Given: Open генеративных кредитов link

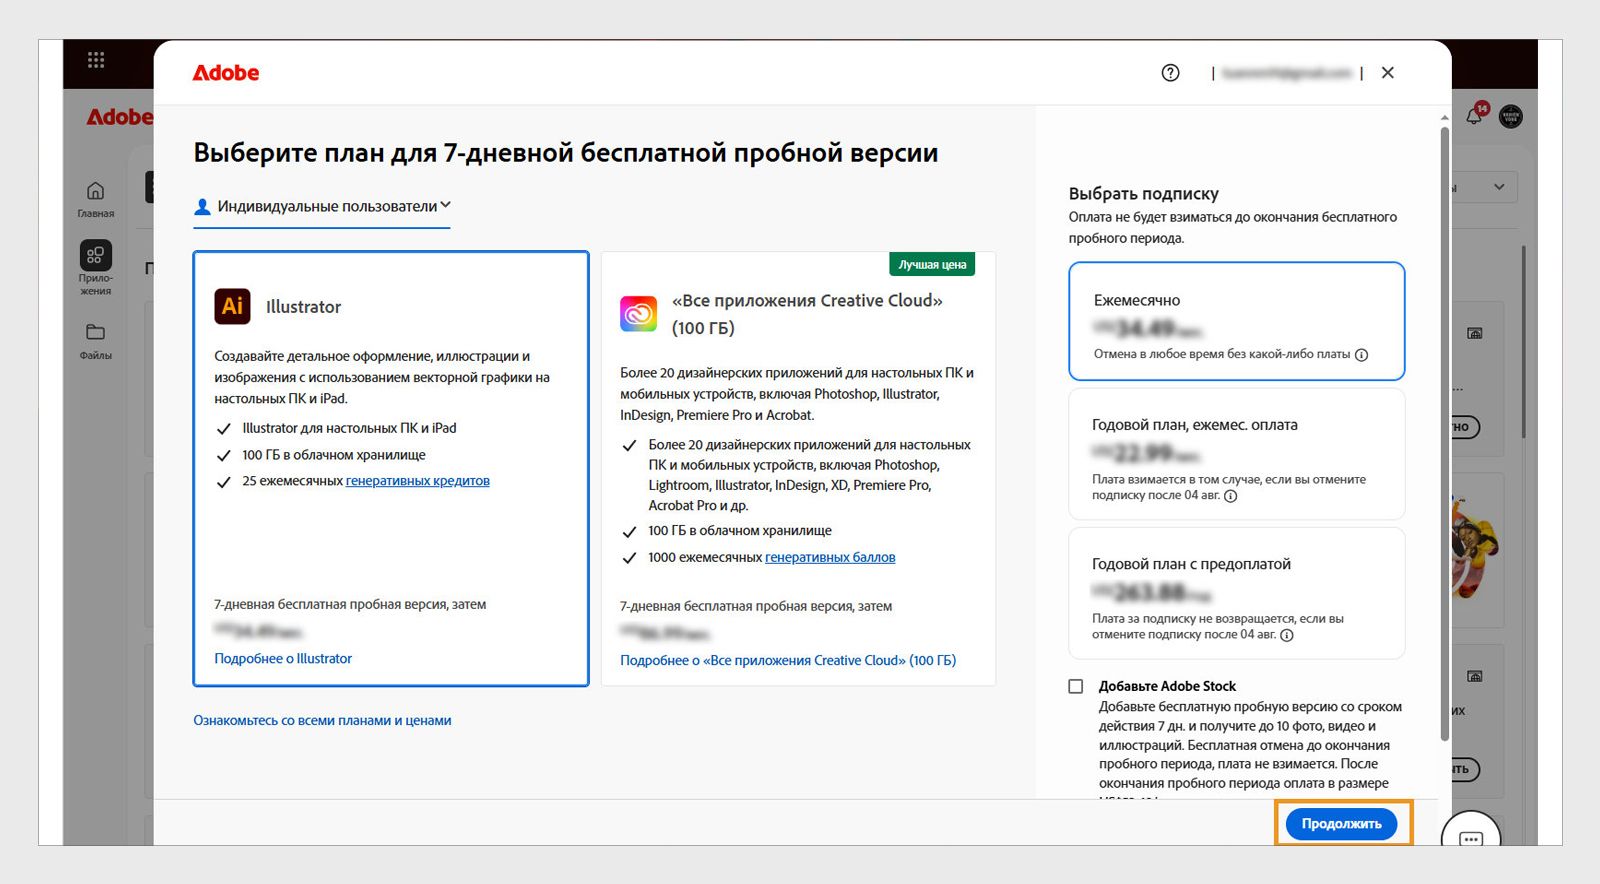Looking at the screenshot, I should (x=418, y=481).
